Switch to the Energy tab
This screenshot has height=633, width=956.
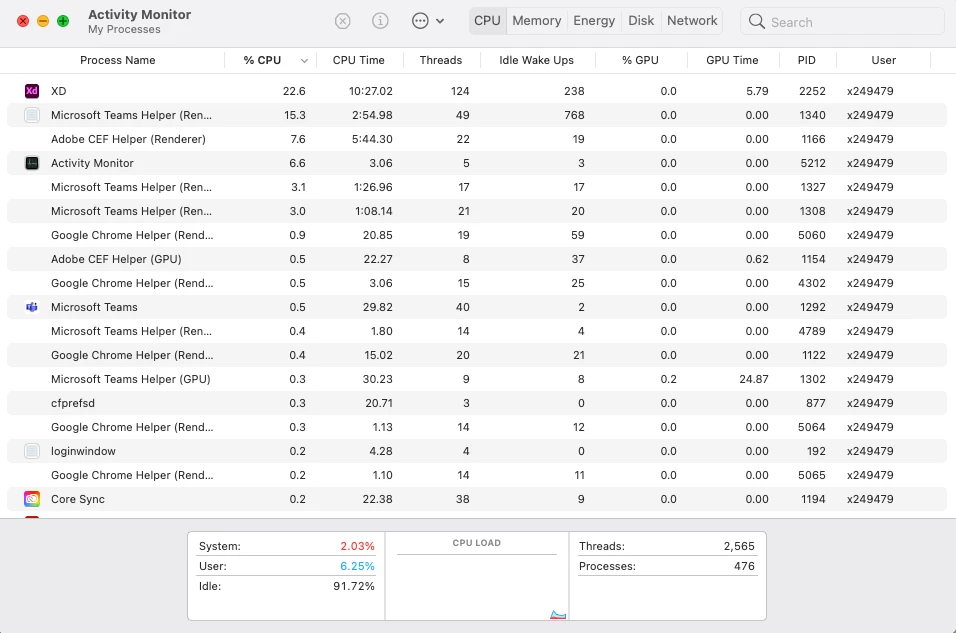tap(594, 21)
